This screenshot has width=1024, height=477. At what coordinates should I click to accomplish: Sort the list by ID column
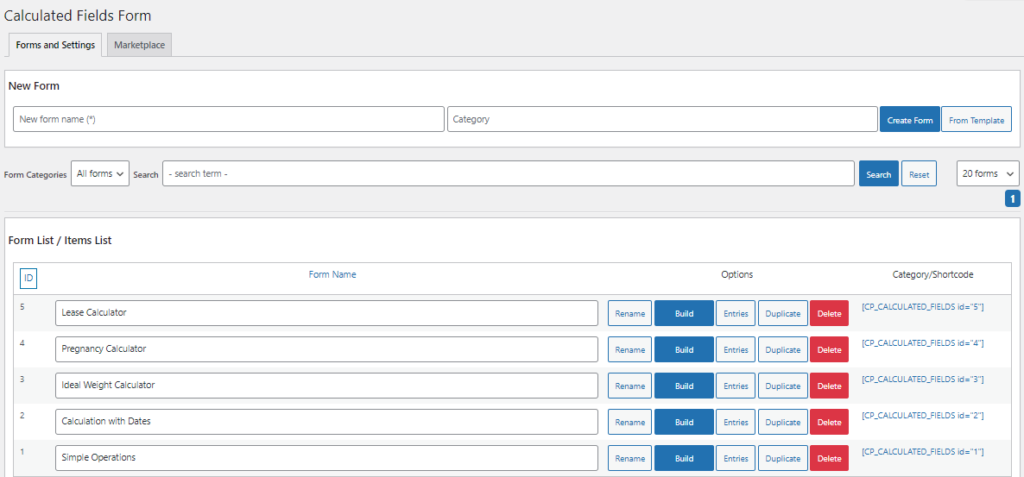(28, 277)
